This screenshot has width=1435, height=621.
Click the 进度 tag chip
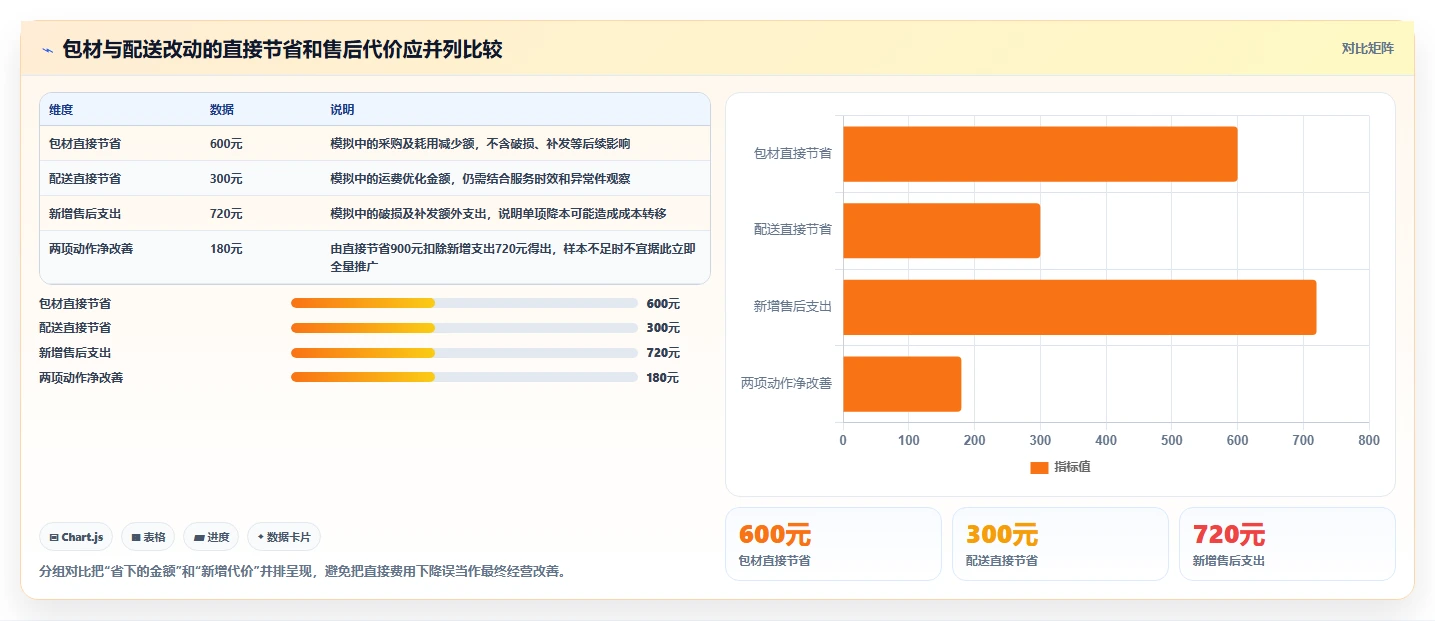(211, 537)
